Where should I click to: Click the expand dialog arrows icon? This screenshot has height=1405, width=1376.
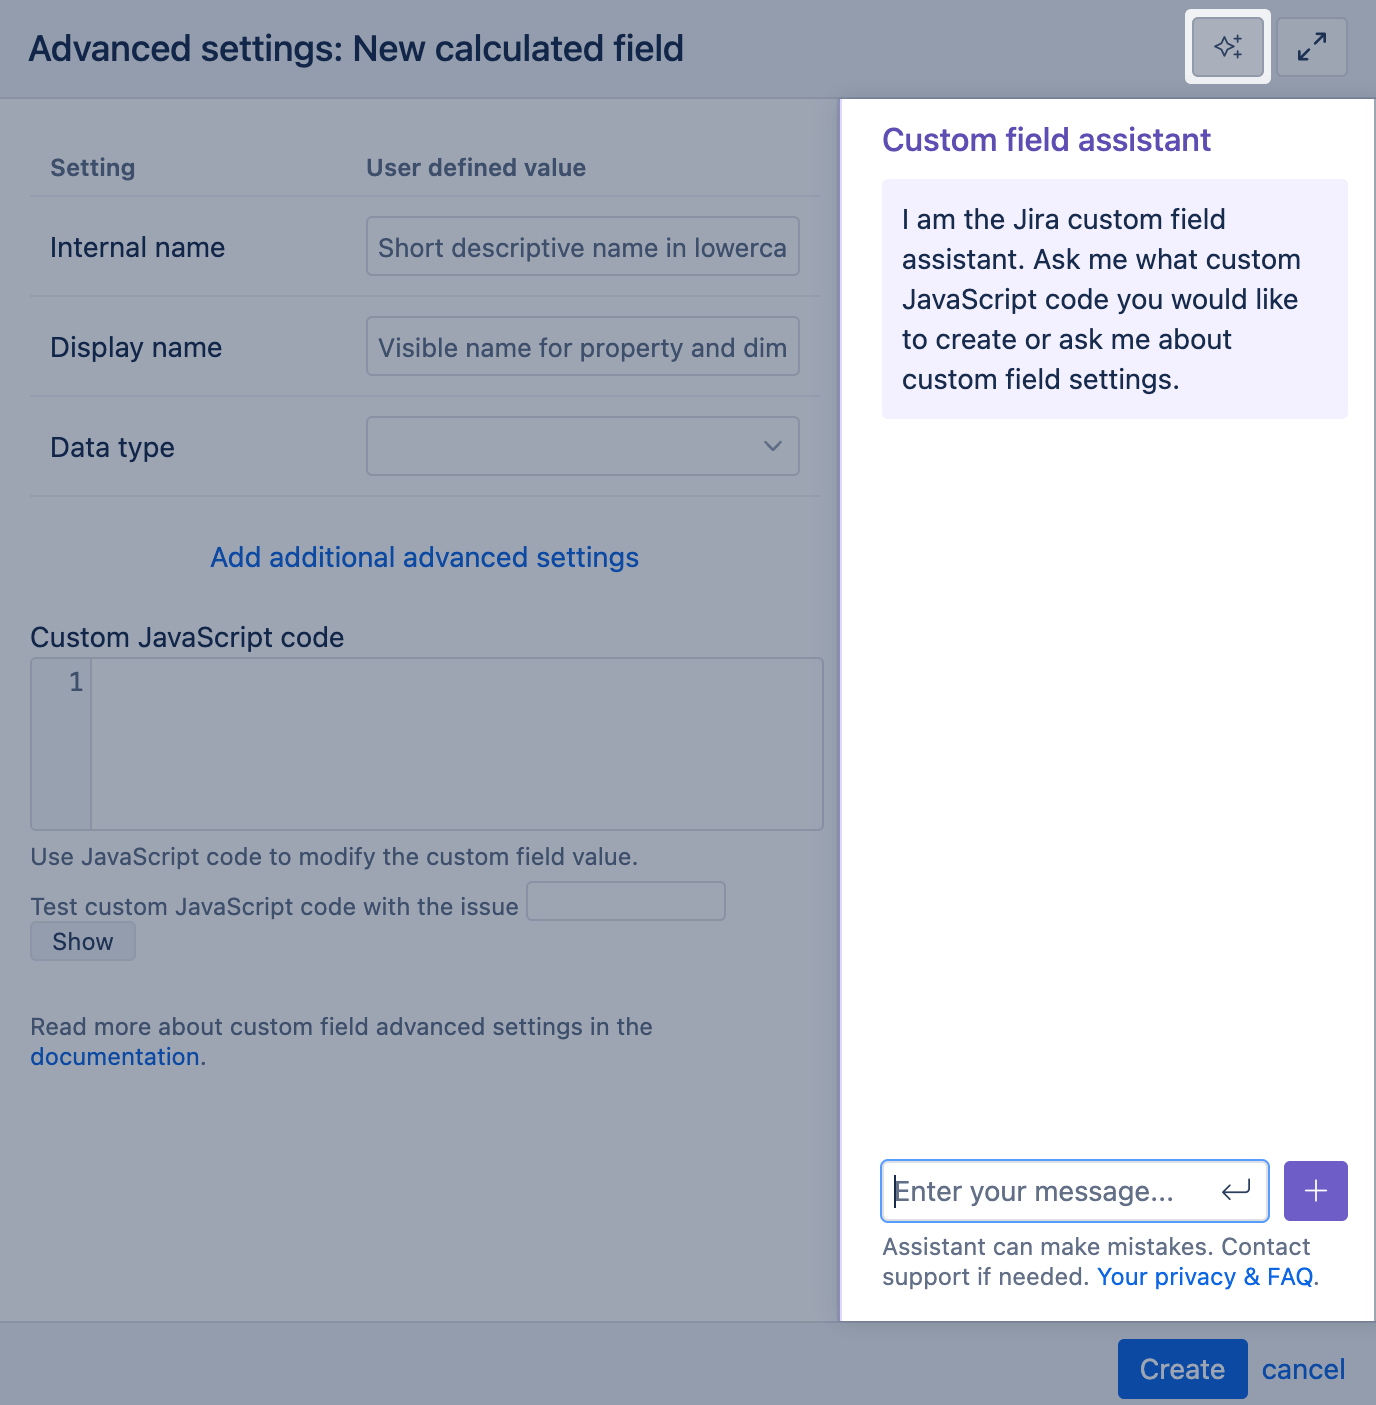pos(1311,47)
